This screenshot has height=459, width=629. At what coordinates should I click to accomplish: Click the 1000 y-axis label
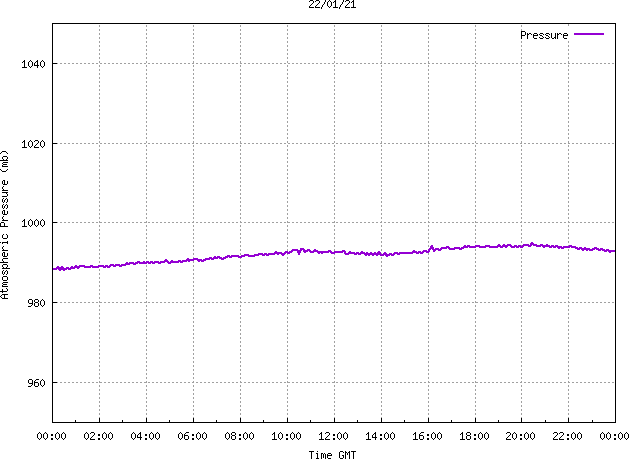[34, 223]
